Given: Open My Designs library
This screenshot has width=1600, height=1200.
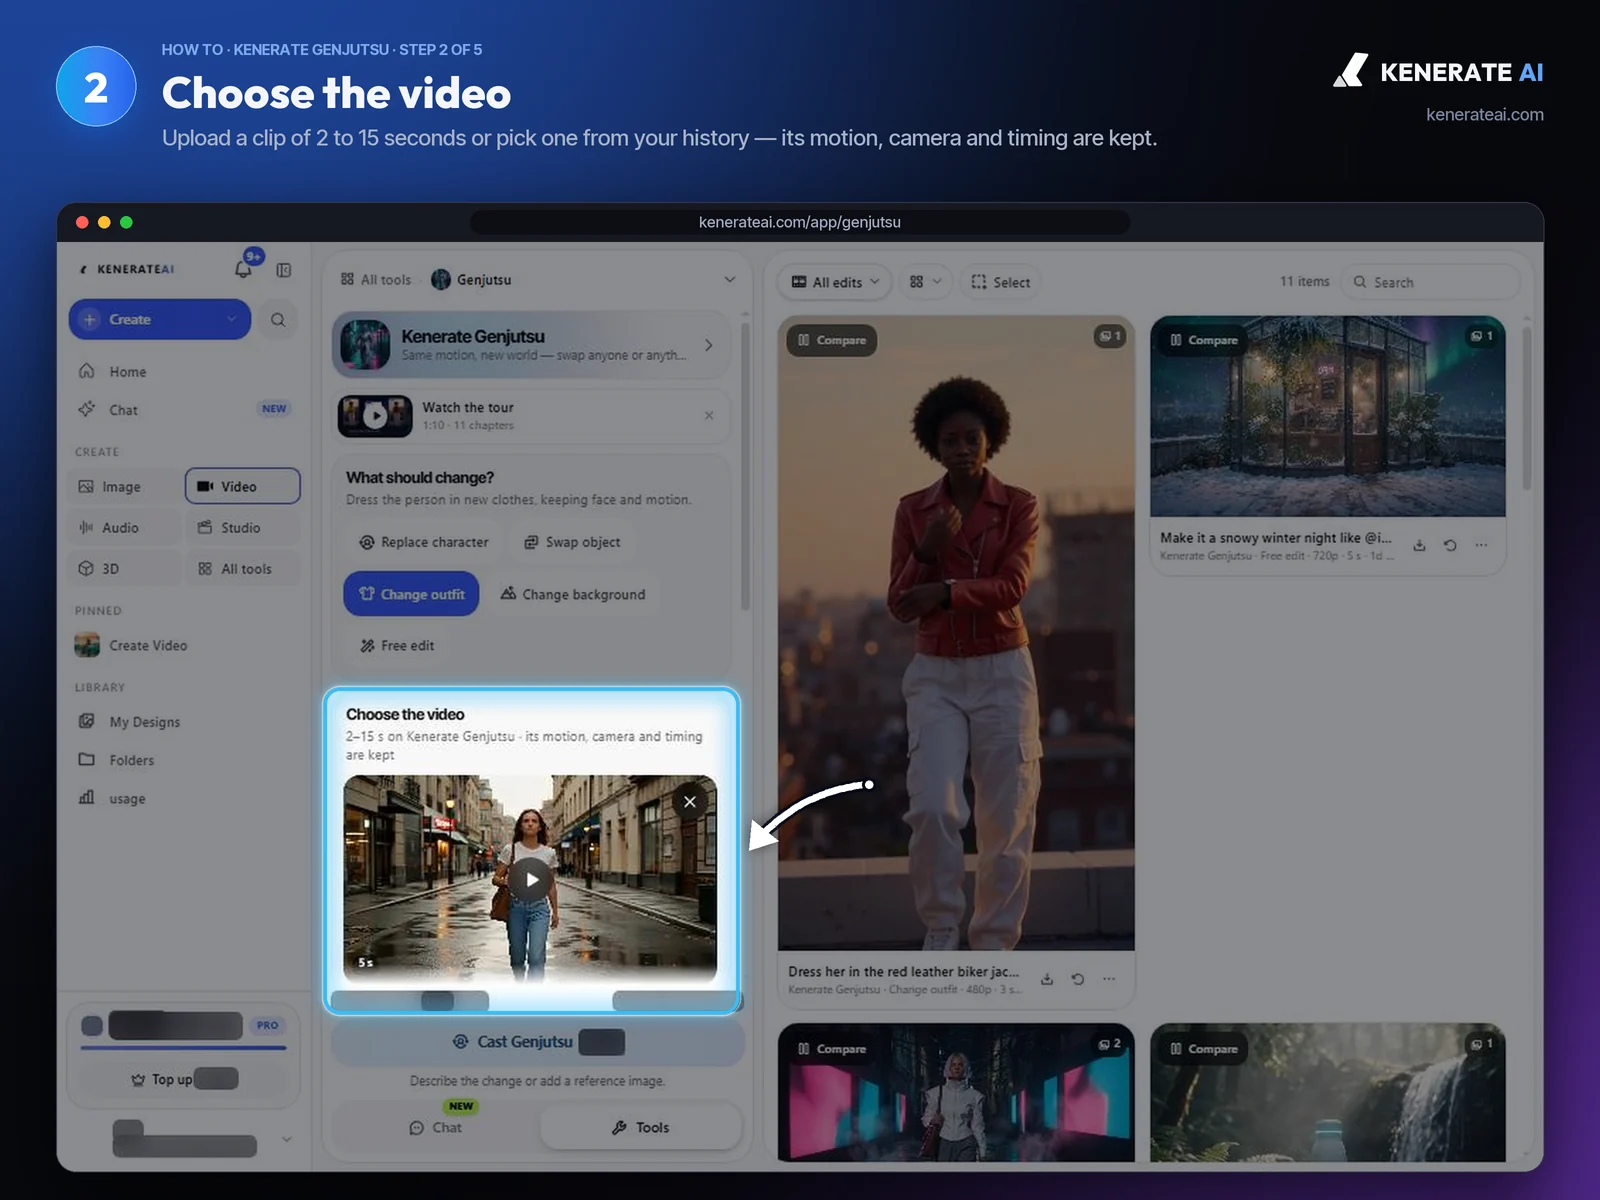Looking at the screenshot, I should 144,722.
